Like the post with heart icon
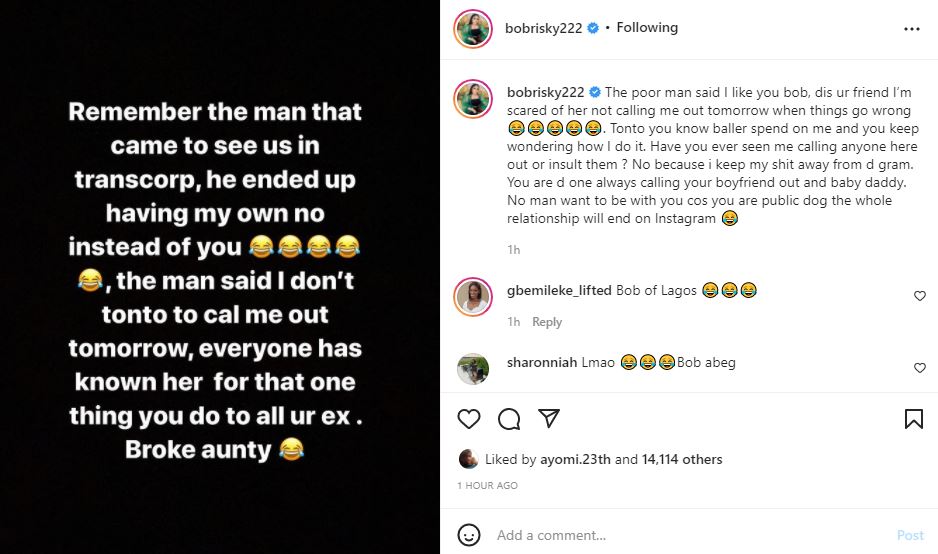The height and width of the screenshot is (554, 938). point(469,418)
